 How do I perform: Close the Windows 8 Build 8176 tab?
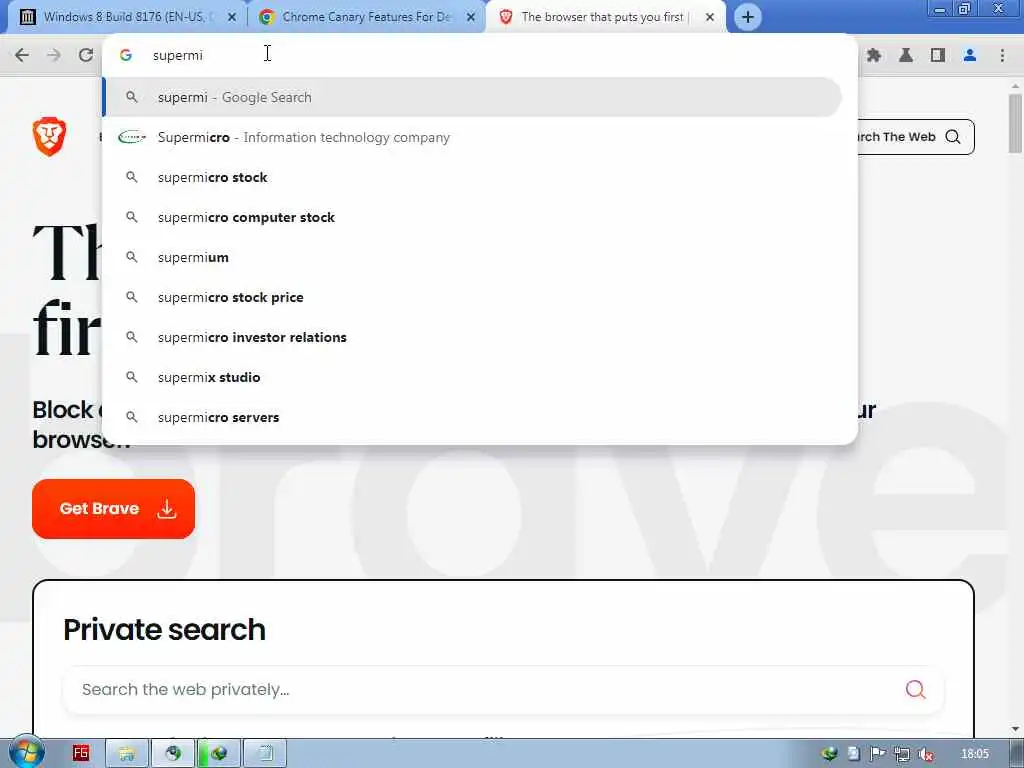point(231,18)
